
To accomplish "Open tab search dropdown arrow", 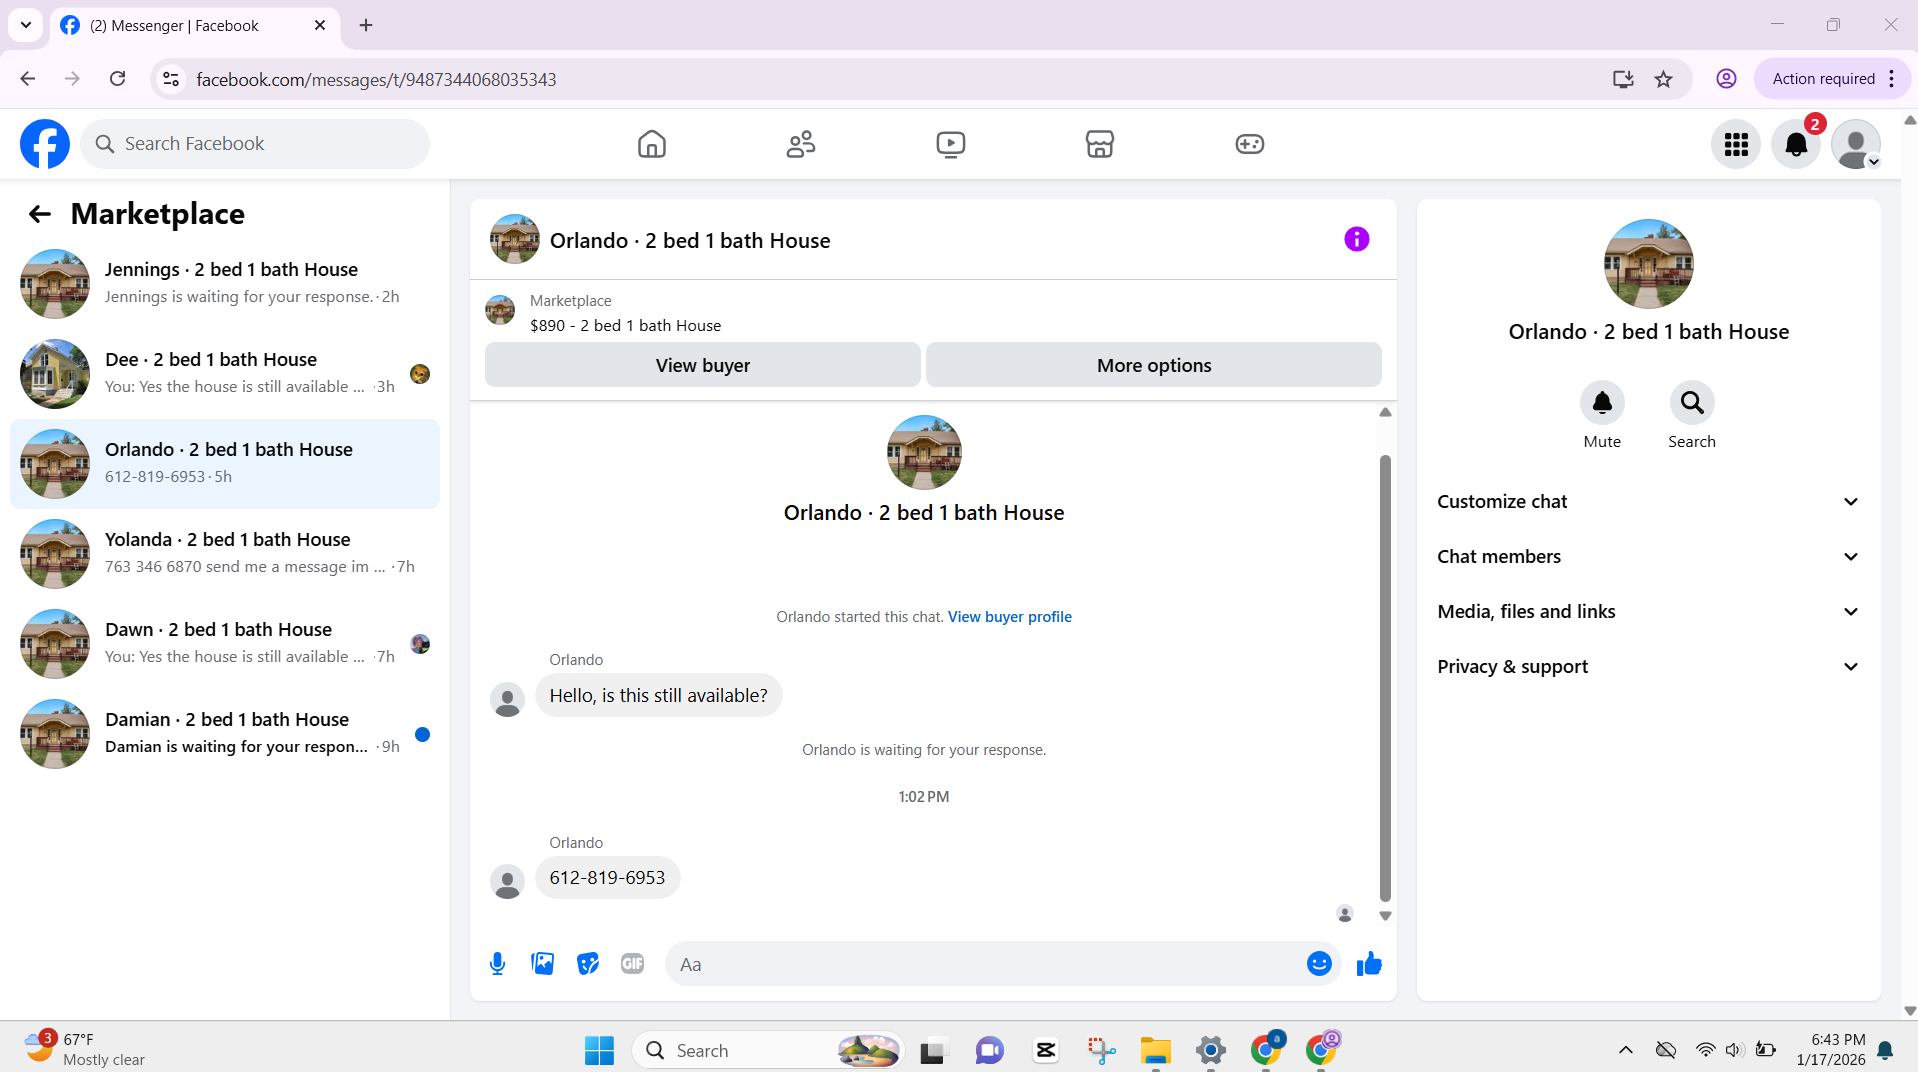I will pyautogui.click(x=26, y=25).
